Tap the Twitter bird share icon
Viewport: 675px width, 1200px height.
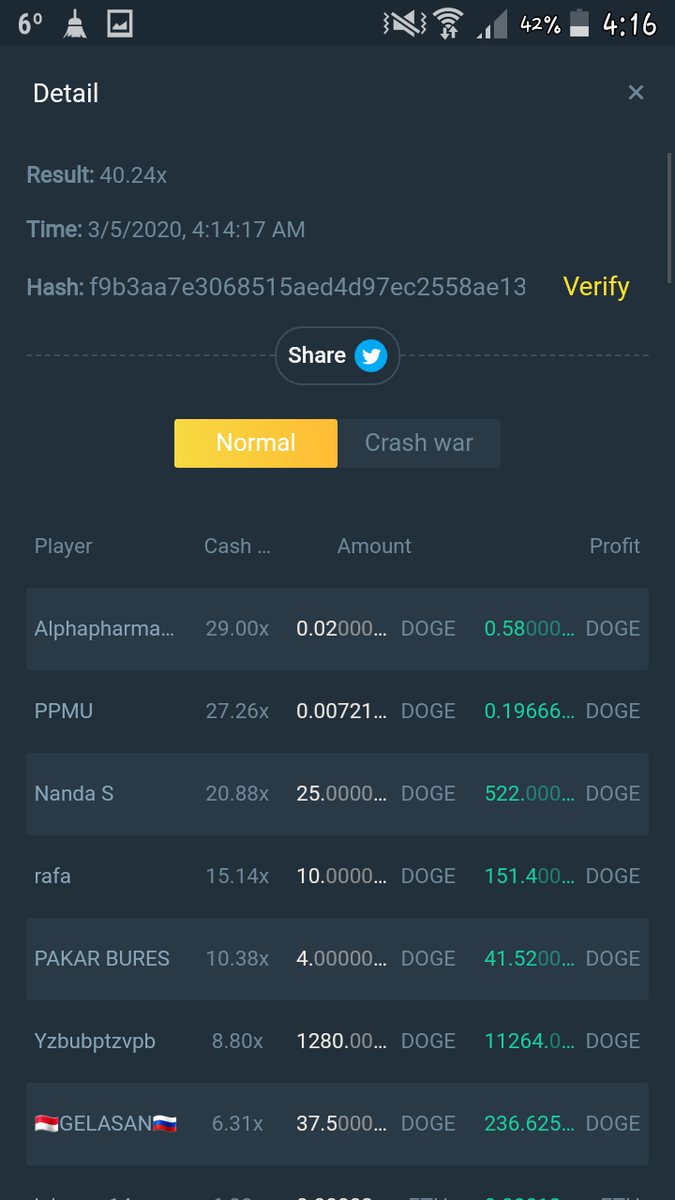[371, 356]
